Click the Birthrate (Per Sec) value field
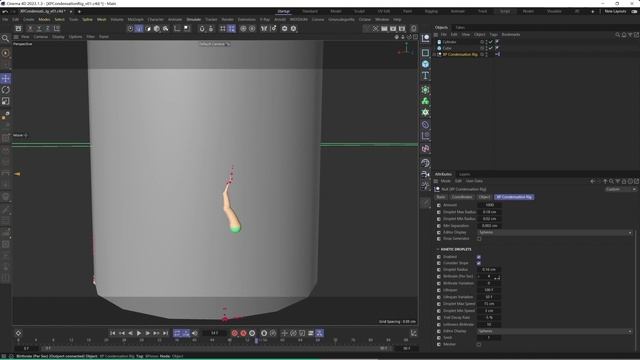 tap(489, 276)
